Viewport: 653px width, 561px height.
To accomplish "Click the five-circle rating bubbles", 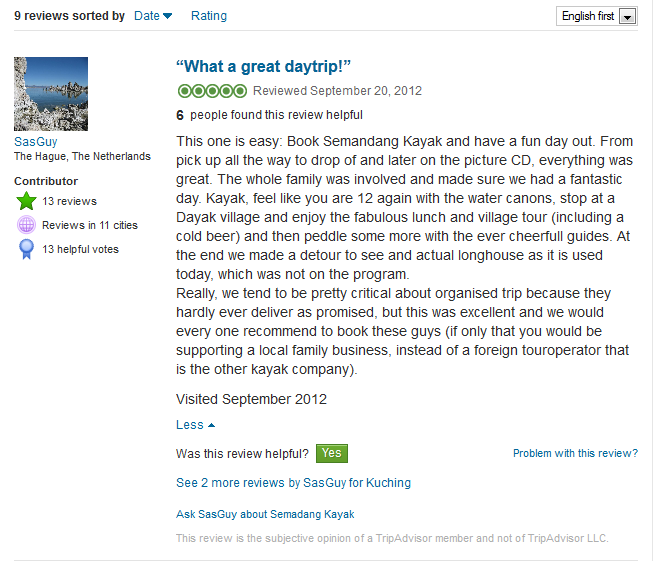I will click(212, 91).
